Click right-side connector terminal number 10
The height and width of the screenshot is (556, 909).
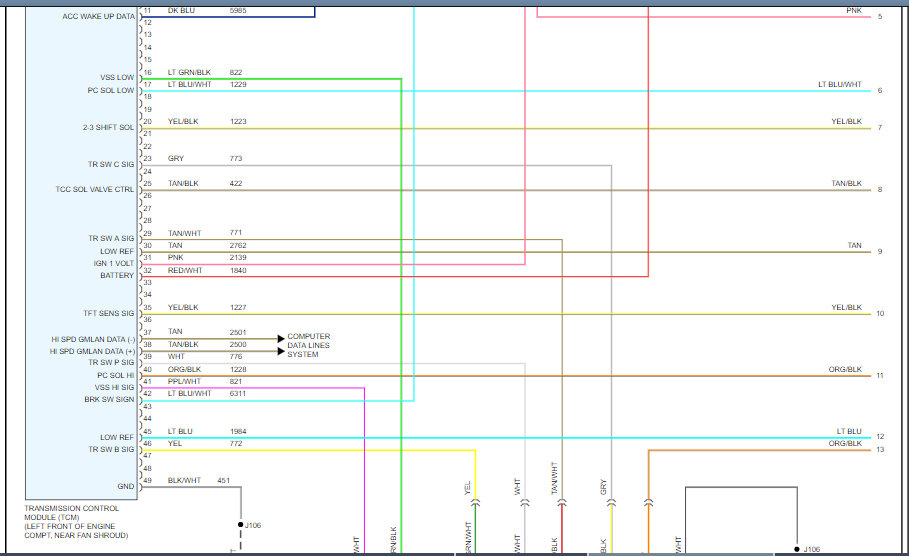click(880, 314)
